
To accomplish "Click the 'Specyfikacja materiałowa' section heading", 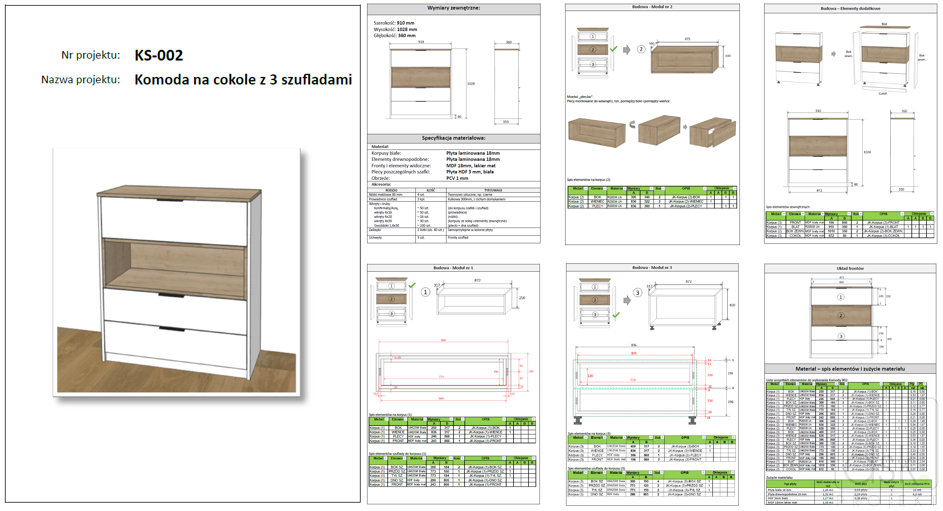I will pyautogui.click(x=453, y=137).
